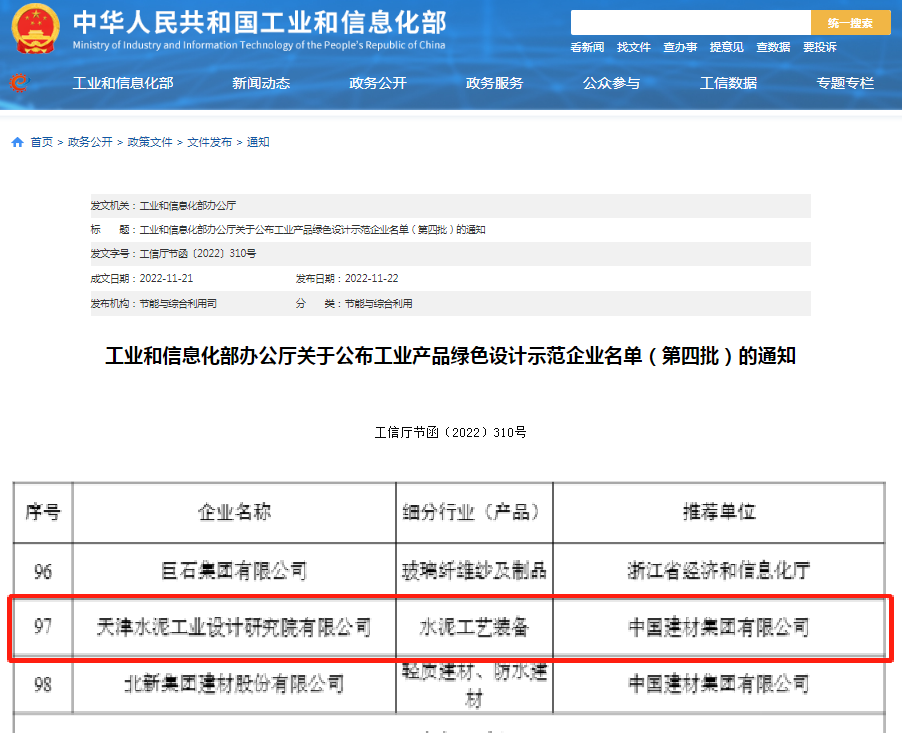
Task: Click the 发布日期 2022-11-22 text
Action: pos(347,278)
